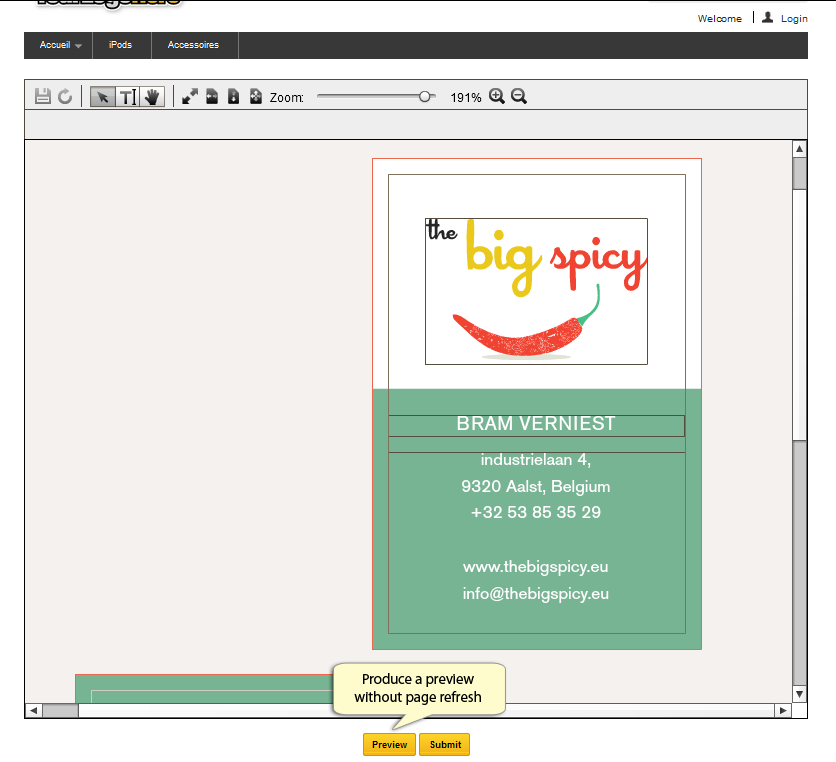
Task: Click the fit-whole-page icon
Action: 256,97
